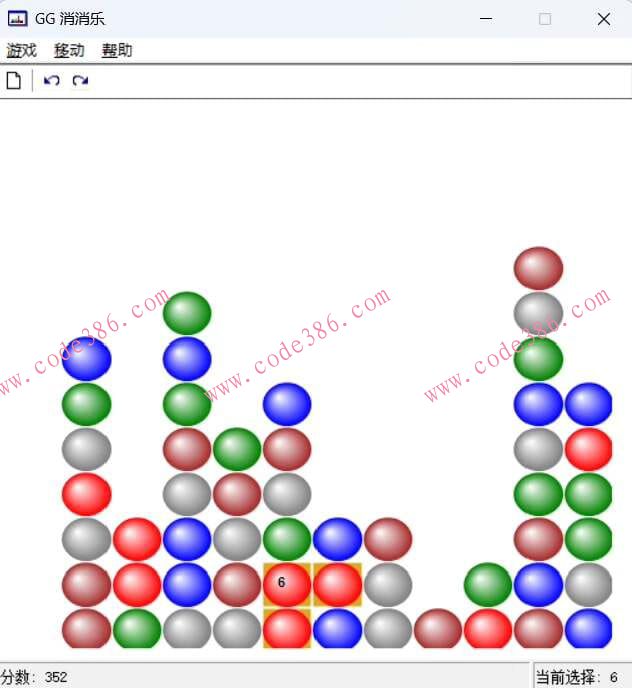Open the 帮助 menu
Viewport: 632px width, 688px height.
pos(117,50)
